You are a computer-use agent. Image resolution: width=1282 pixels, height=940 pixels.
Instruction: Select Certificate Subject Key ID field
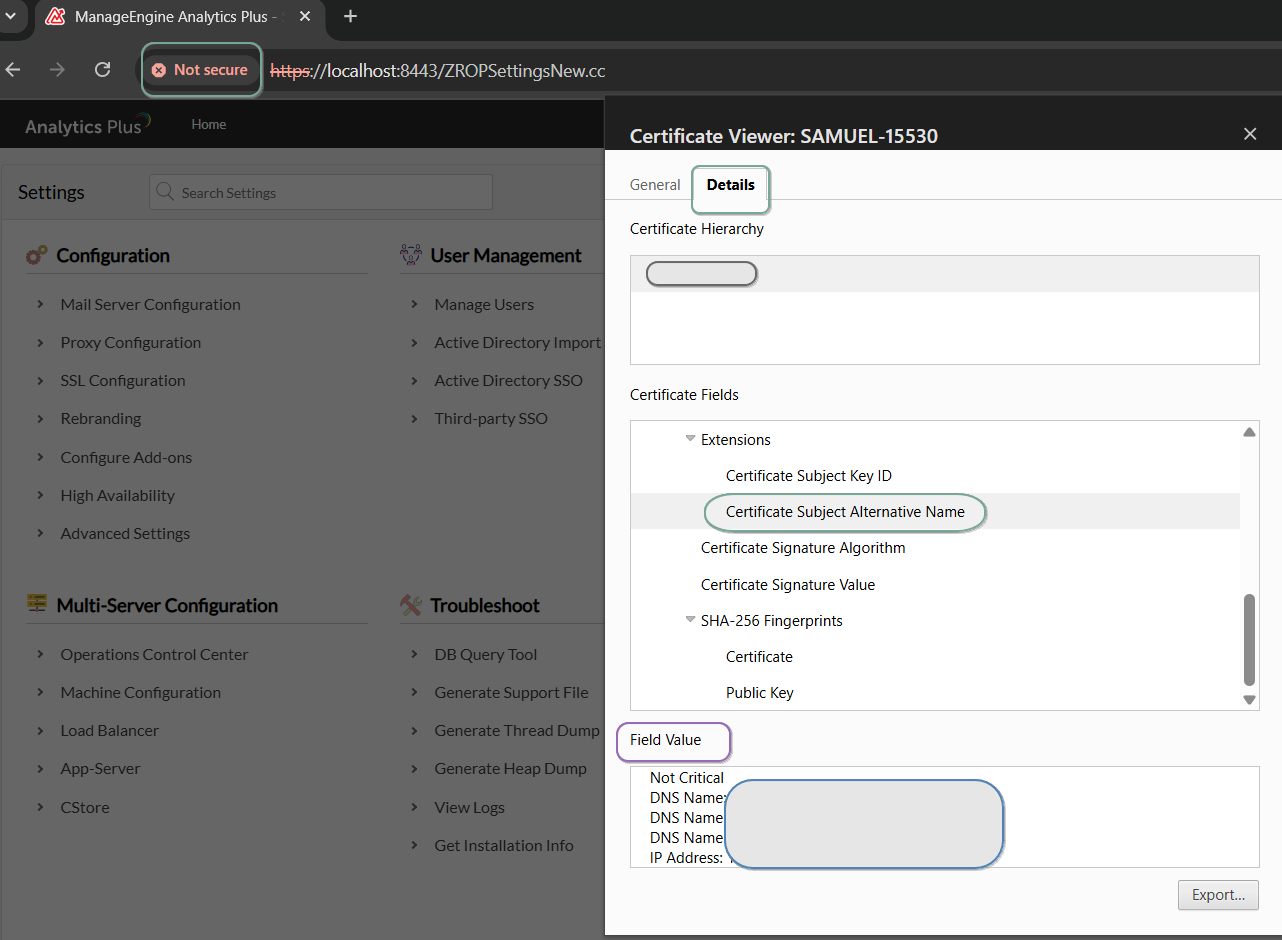click(809, 476)
